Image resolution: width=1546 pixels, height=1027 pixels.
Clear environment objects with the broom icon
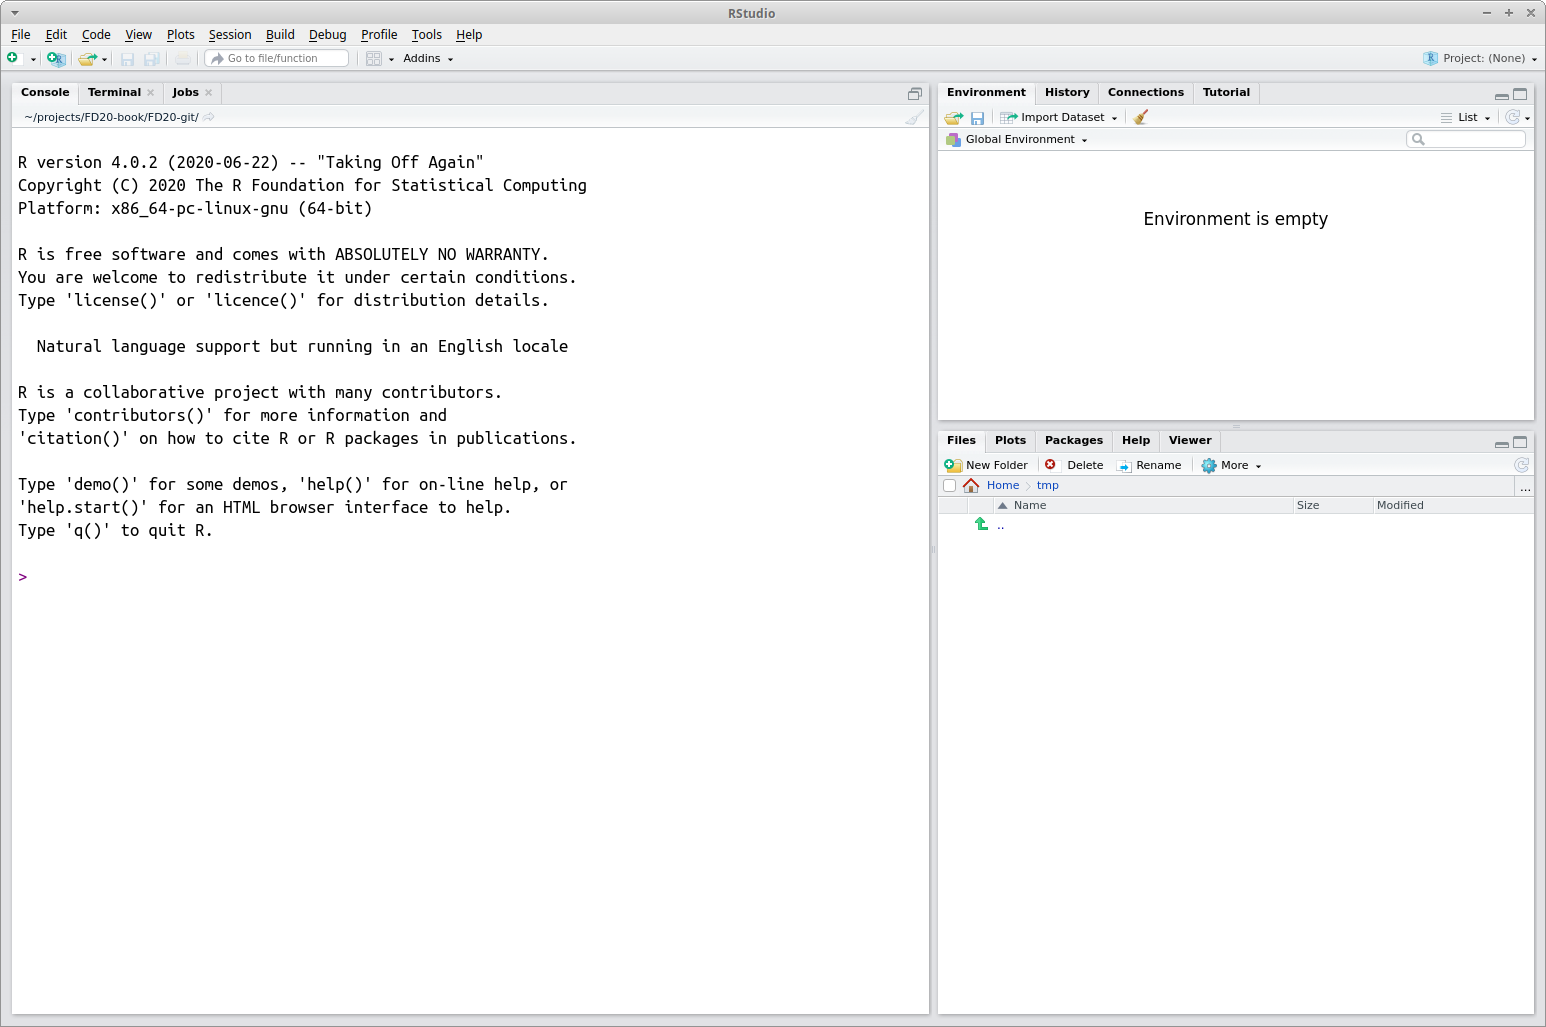pos(1140,117)
